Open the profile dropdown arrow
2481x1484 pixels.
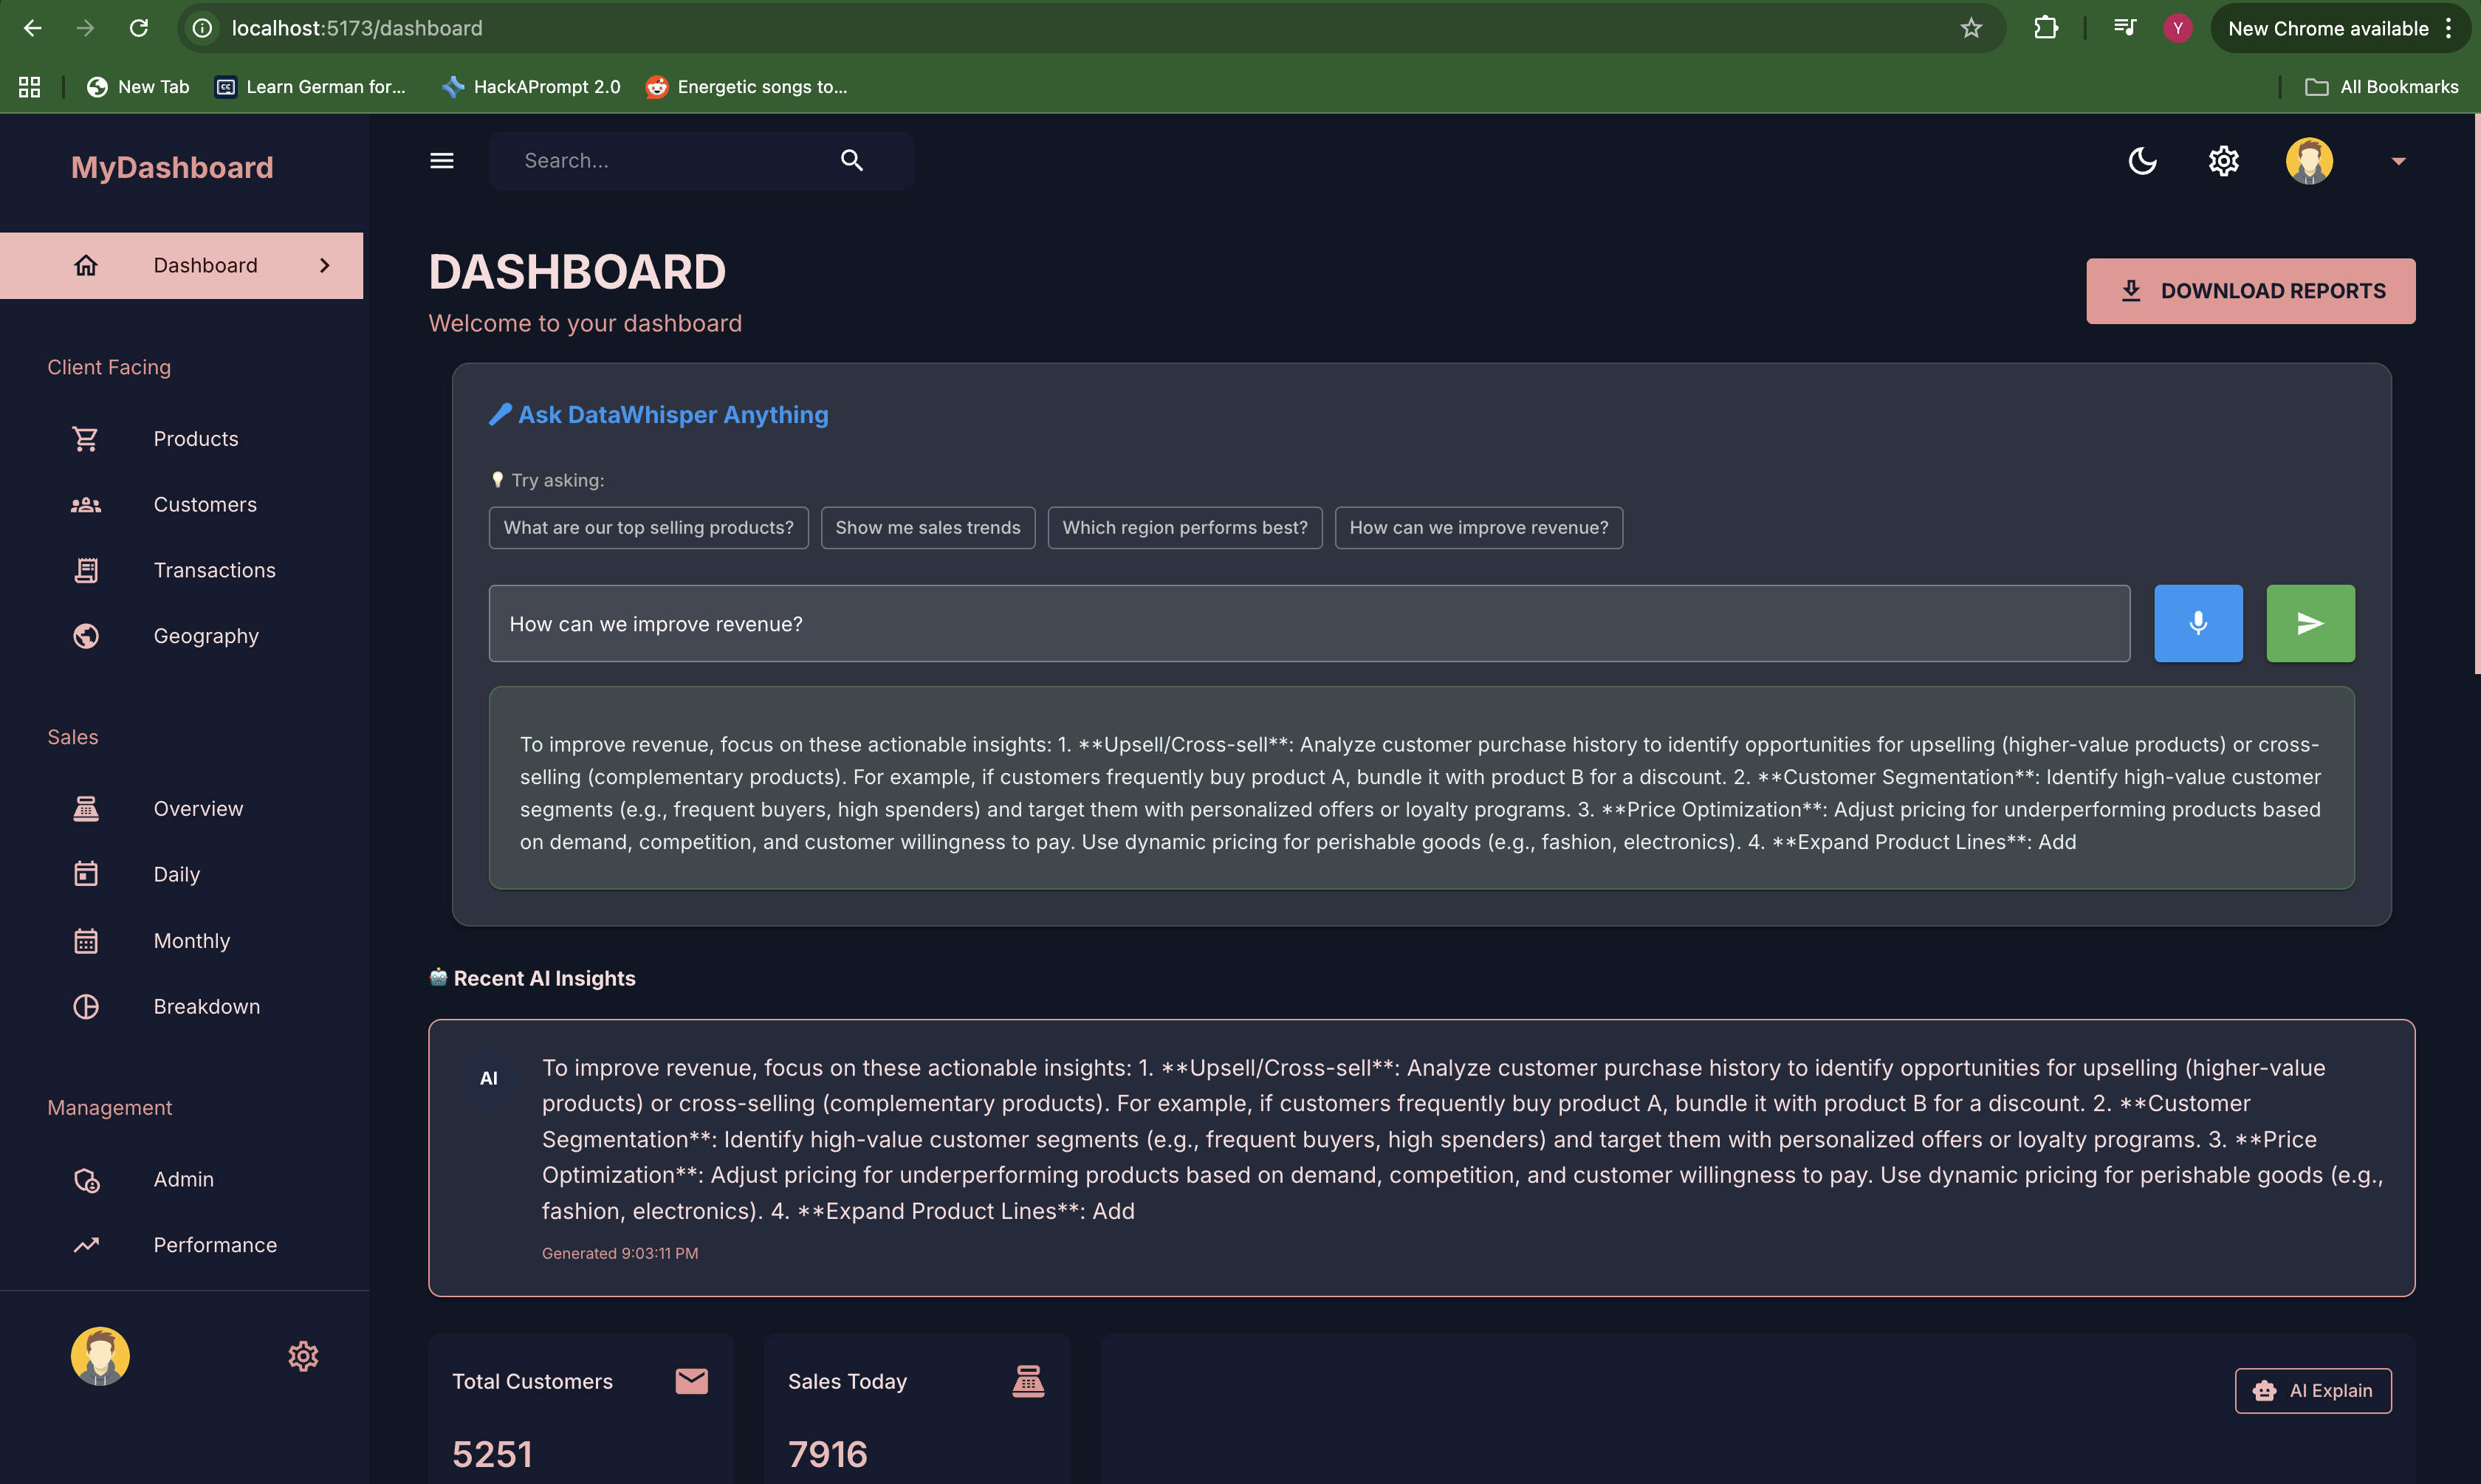point(2397,161)
